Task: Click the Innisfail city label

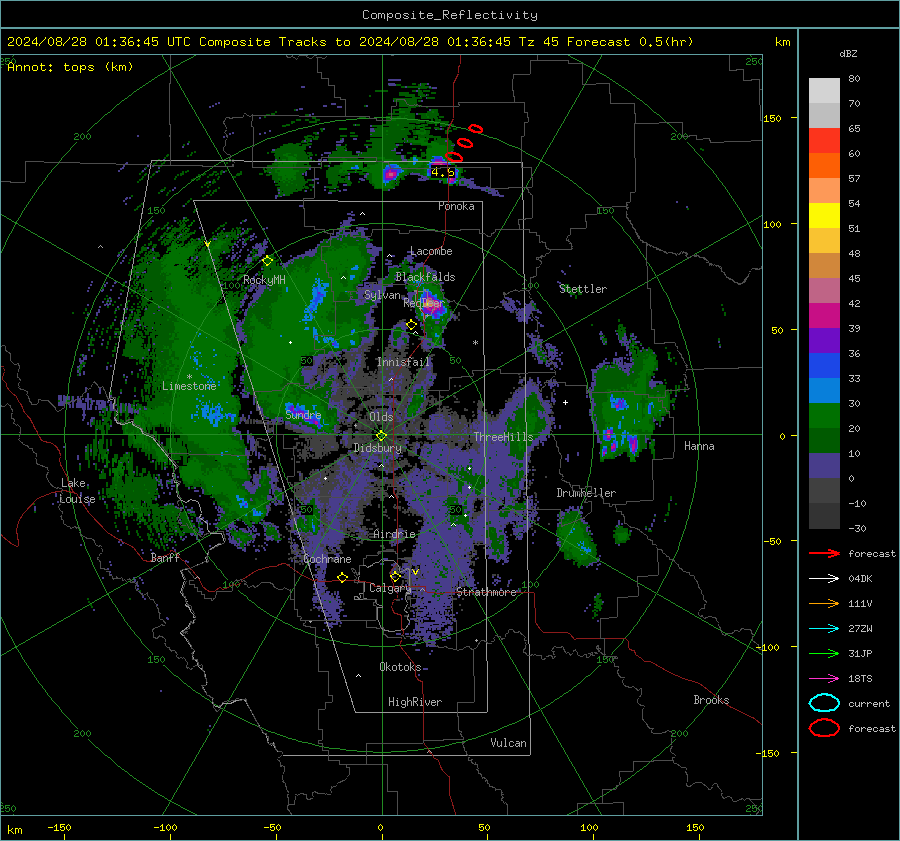Action: click(x=403, y=362)
